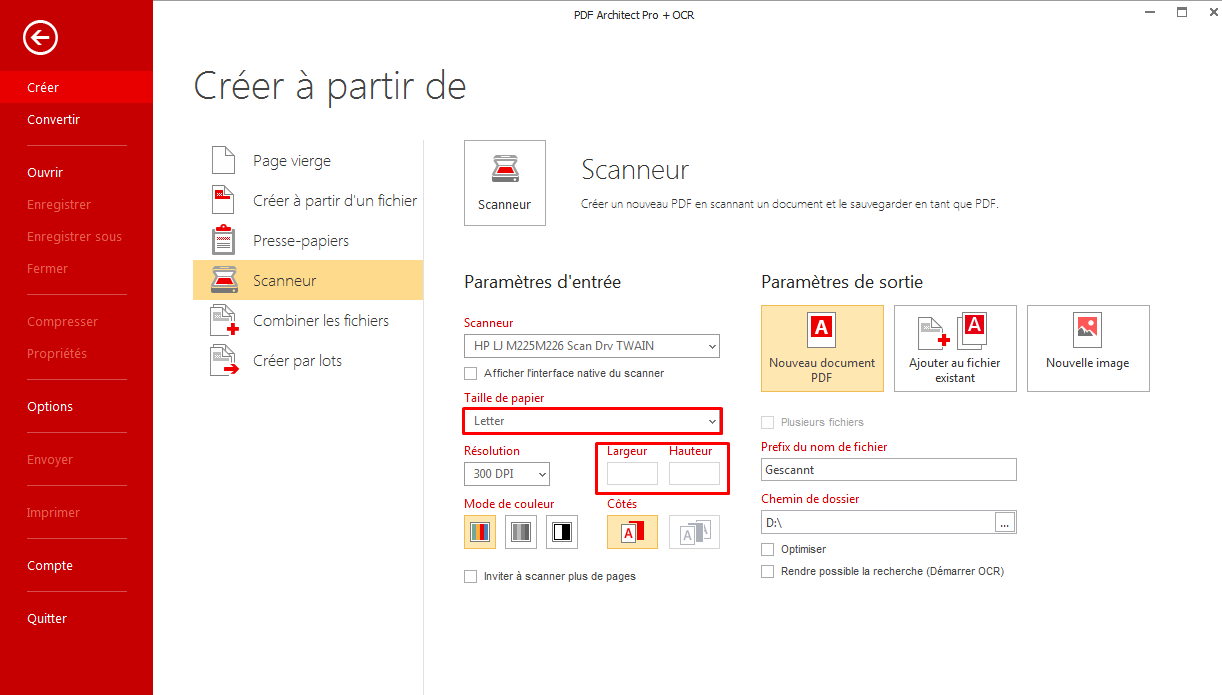Click the Paramètres de sortie heading
The width and height of the screenshot is (1222, 695).
point(842,282)
